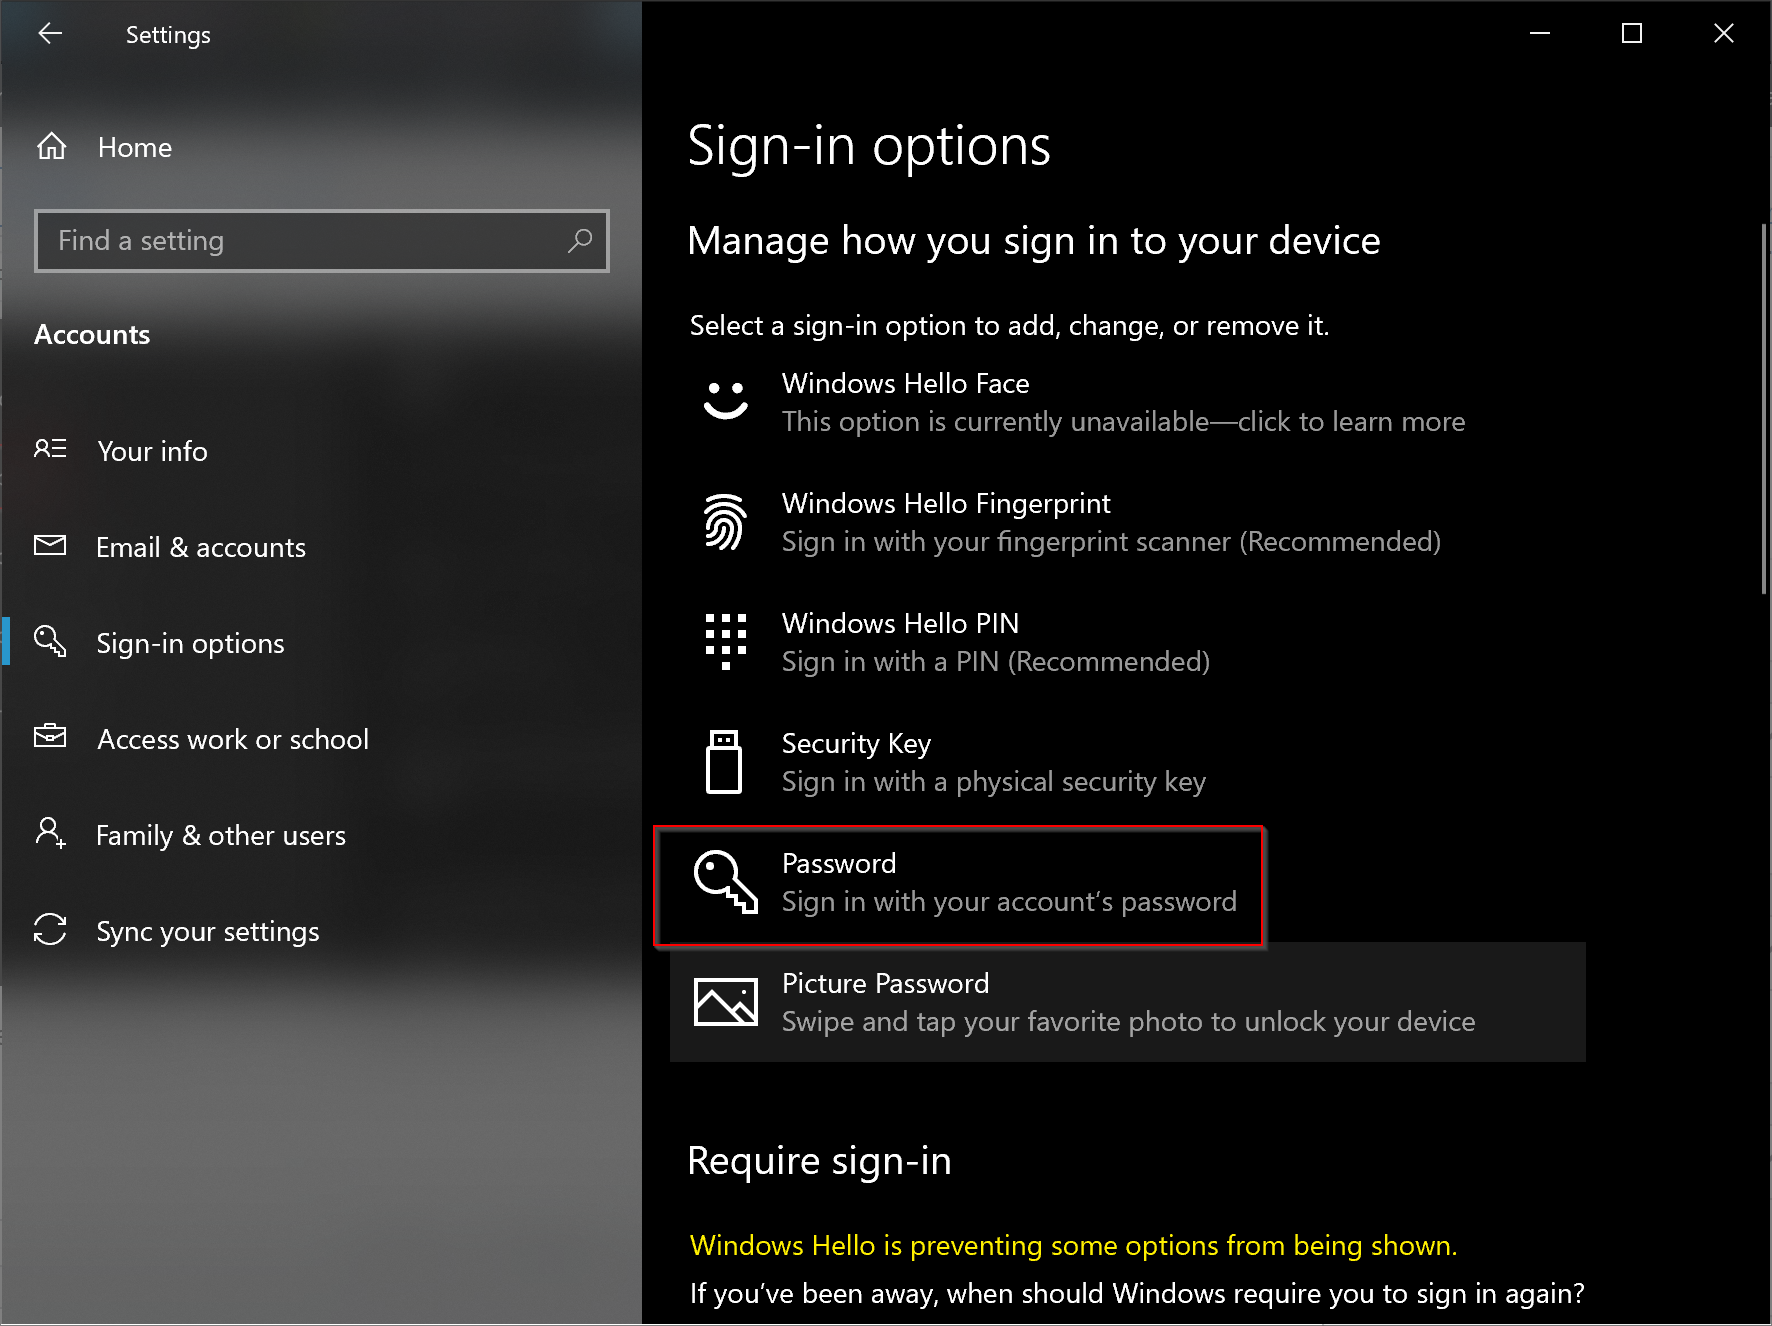
Task: Click 'This option is currently unavailable' text
Action: (x=1124, y=422)
